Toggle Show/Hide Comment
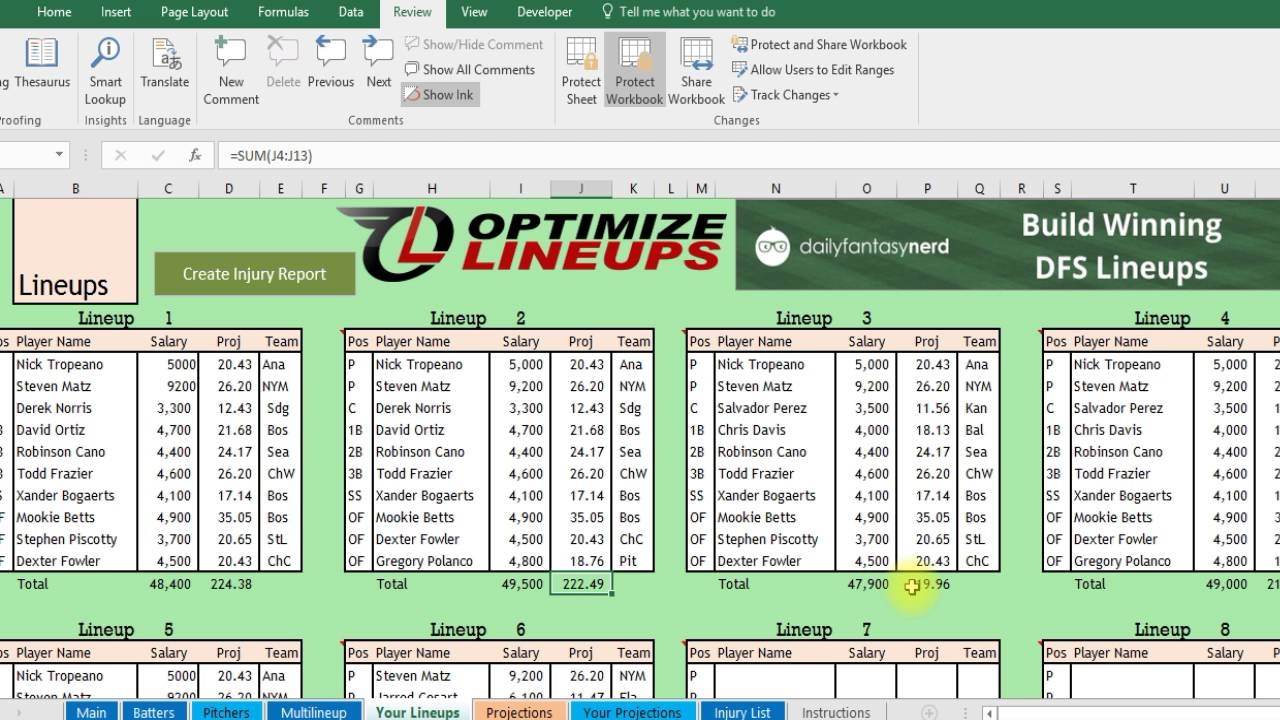1280x720 pixels. coord(473,44)
